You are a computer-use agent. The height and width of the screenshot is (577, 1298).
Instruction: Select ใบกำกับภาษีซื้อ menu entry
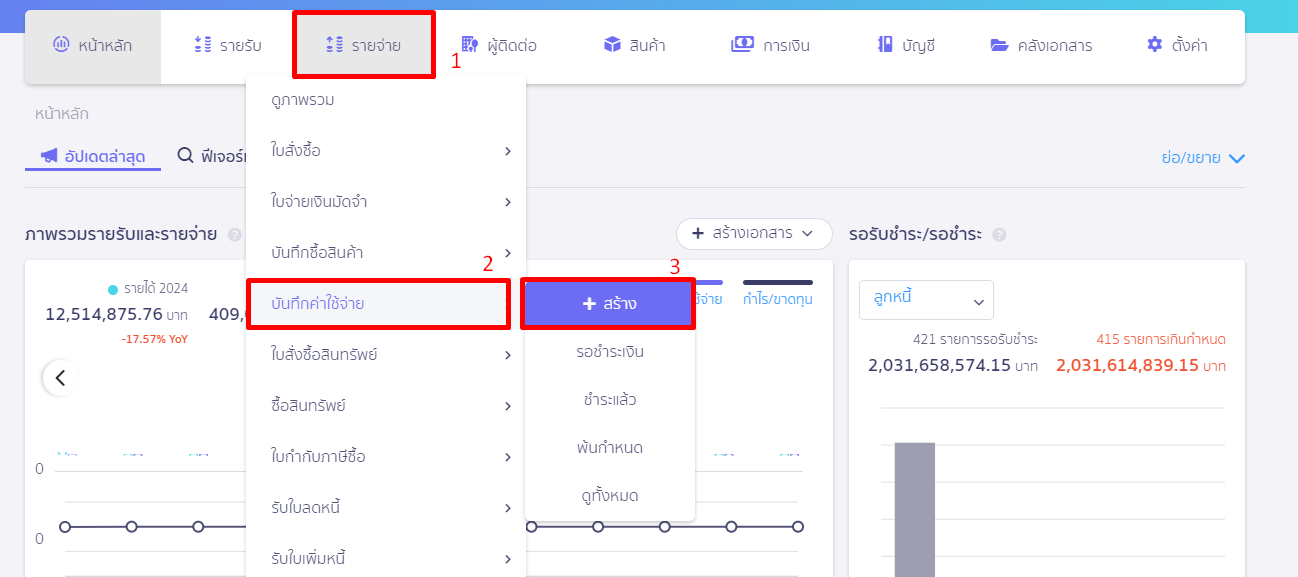coord(386,457)
